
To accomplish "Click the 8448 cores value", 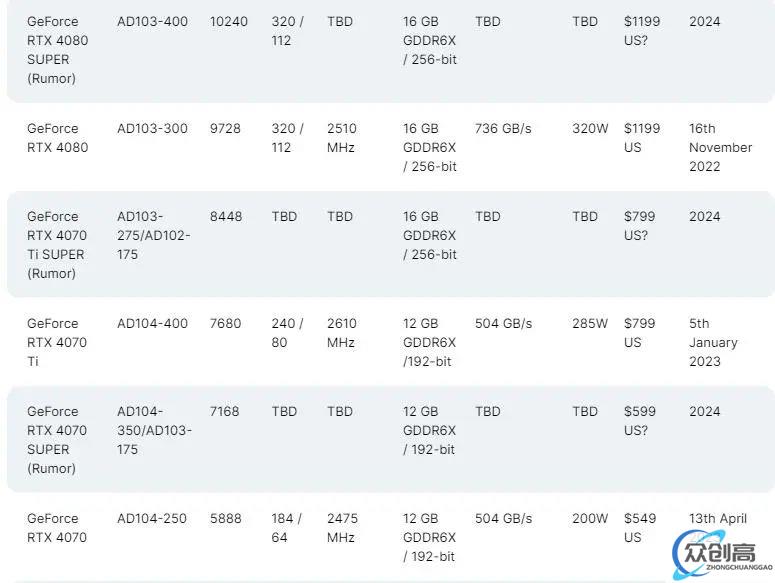I will (226, 216).
